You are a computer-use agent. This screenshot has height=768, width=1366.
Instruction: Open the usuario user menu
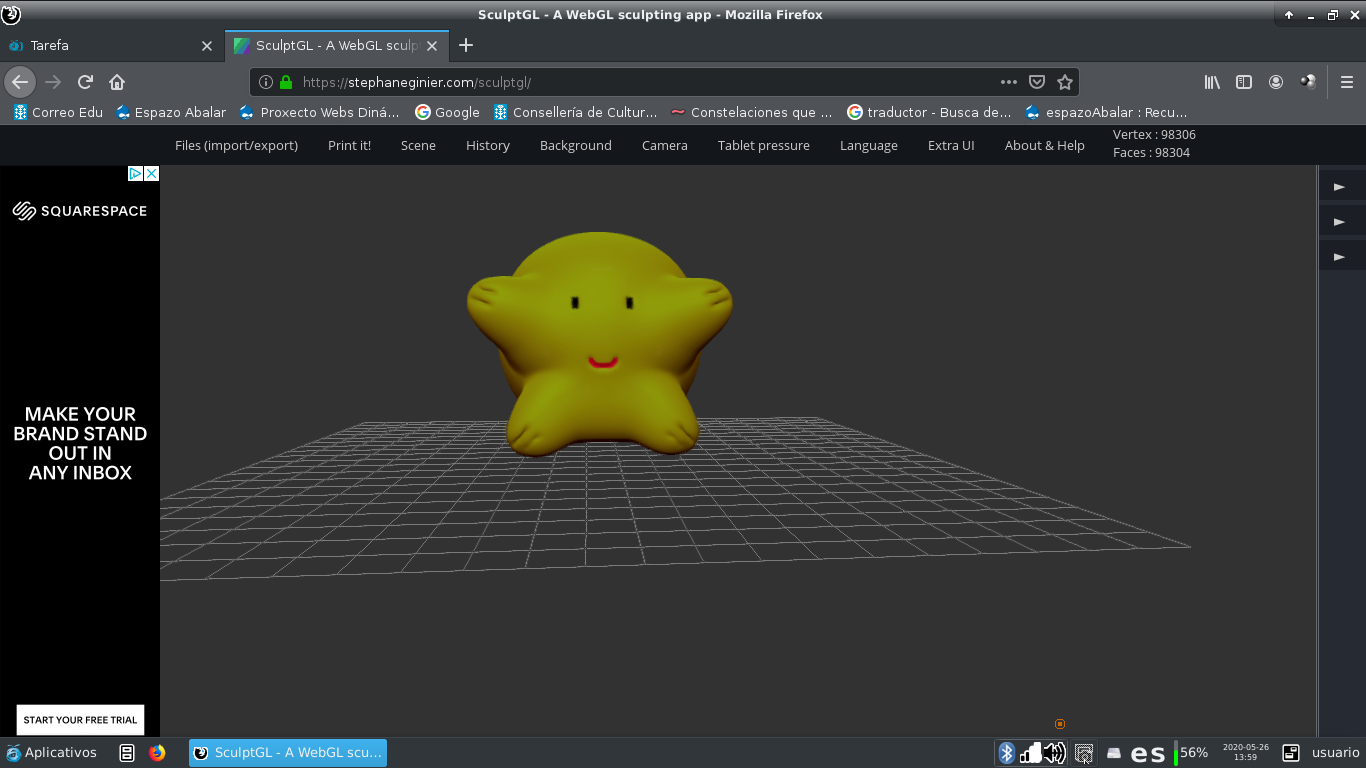point(1336,752)
